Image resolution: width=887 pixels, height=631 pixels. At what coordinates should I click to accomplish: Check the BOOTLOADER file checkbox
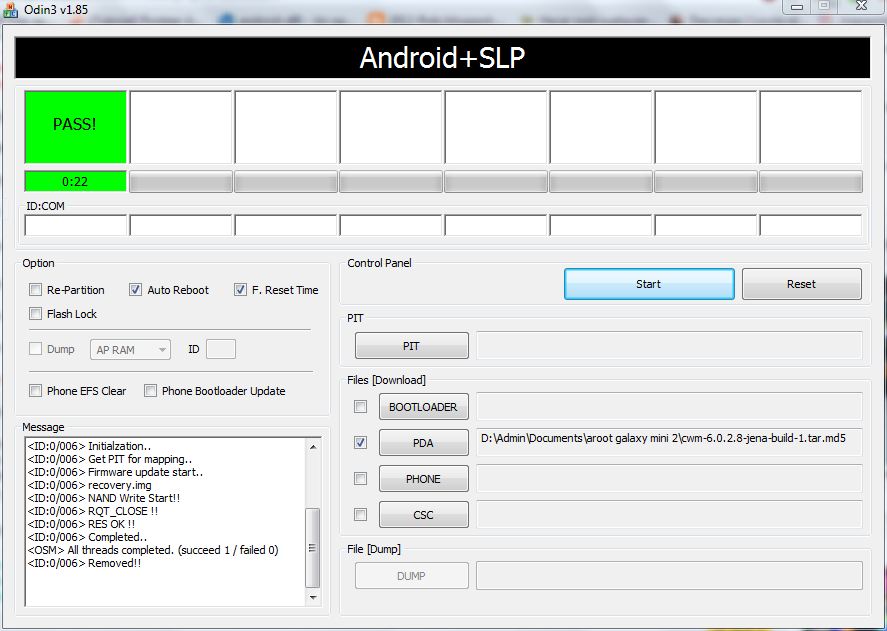360,406
